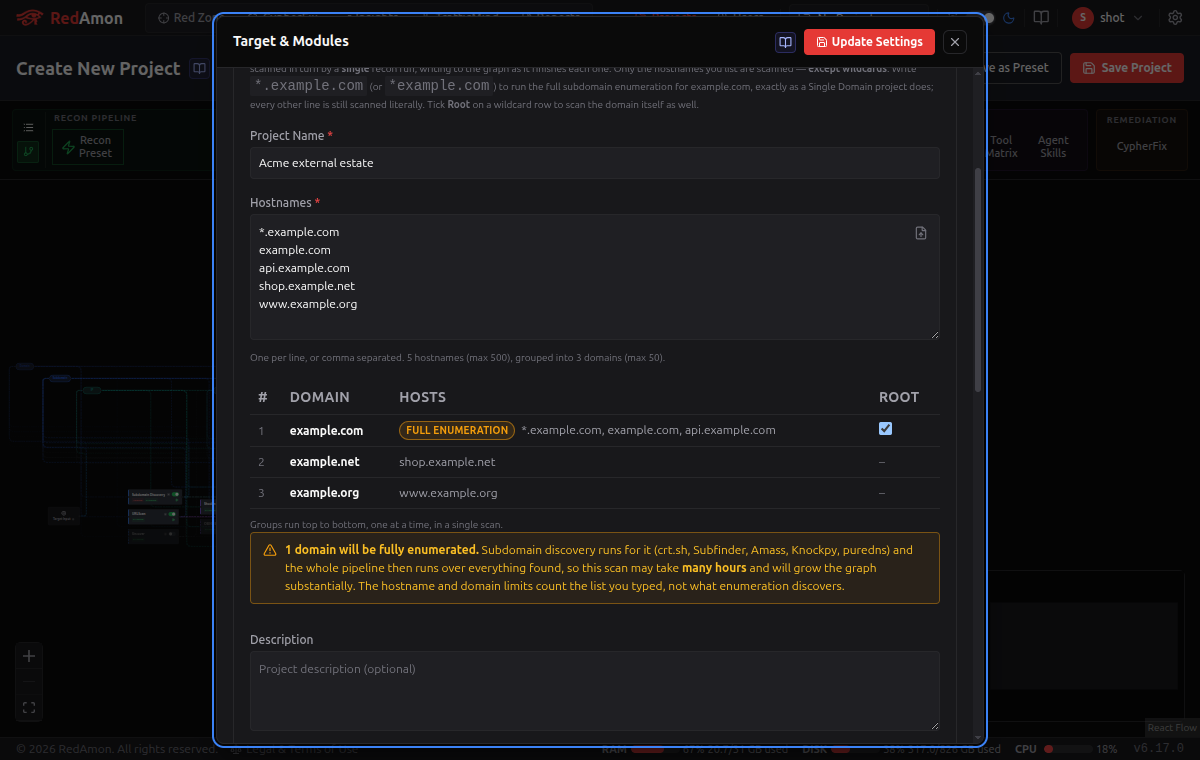Click the Project Name input field
This screenshot has width=1200, height=760.
point(594,163)
